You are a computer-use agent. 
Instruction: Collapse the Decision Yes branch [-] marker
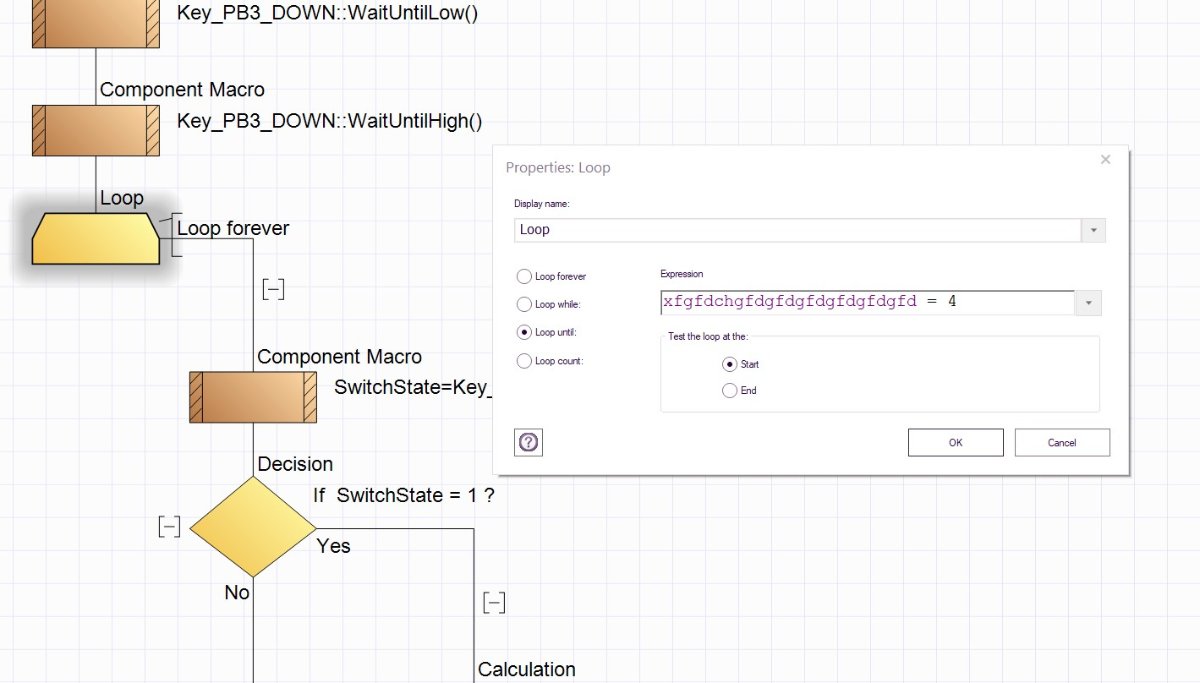point(493,602)
